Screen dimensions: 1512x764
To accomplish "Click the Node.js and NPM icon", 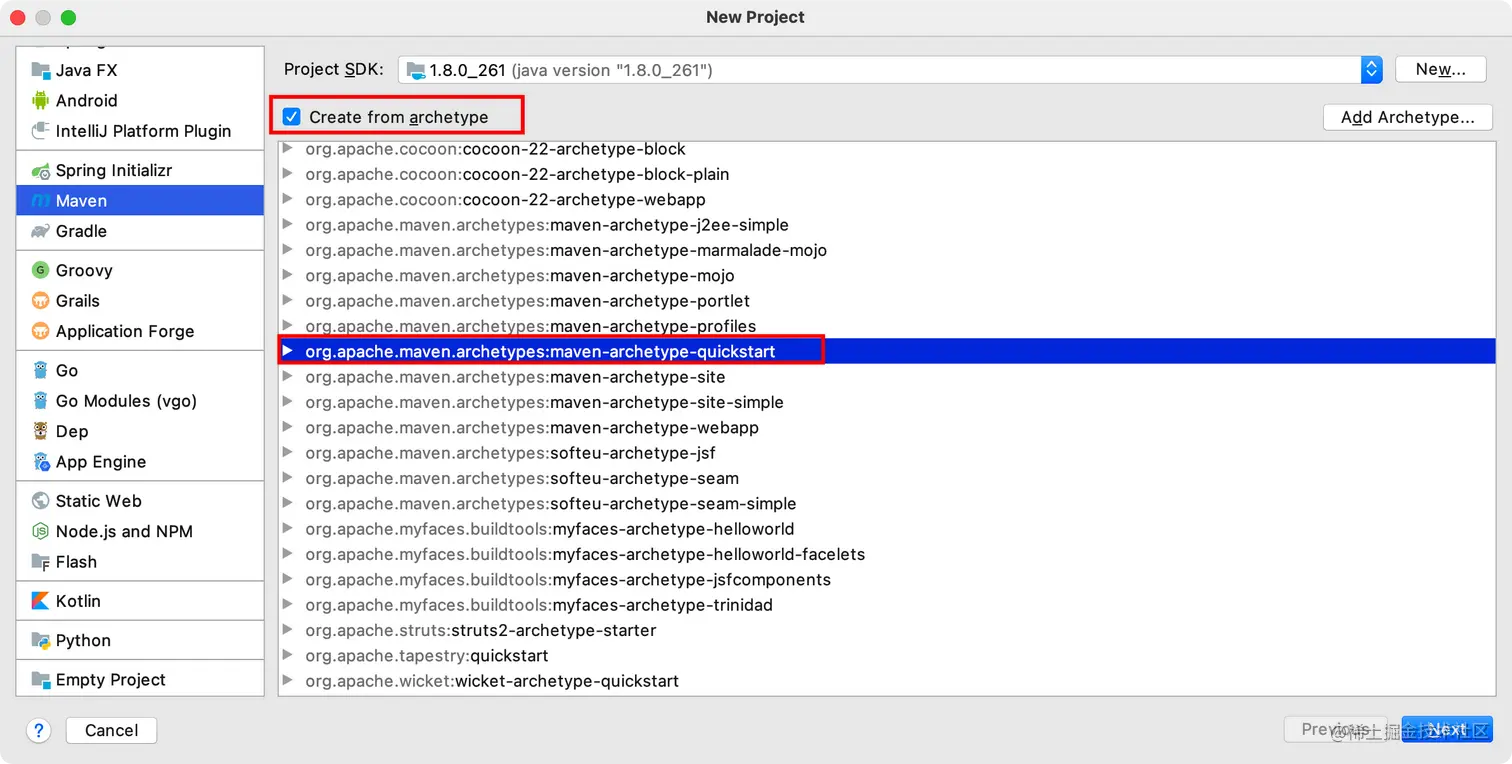I will [41, 531].
